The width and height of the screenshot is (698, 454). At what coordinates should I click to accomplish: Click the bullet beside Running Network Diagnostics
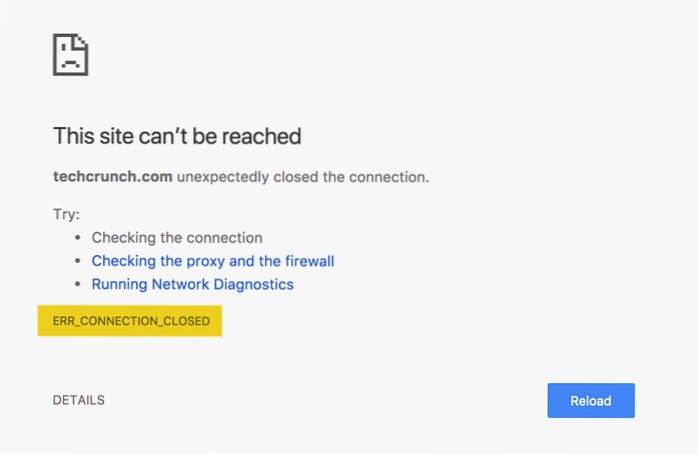click(78, 284)
